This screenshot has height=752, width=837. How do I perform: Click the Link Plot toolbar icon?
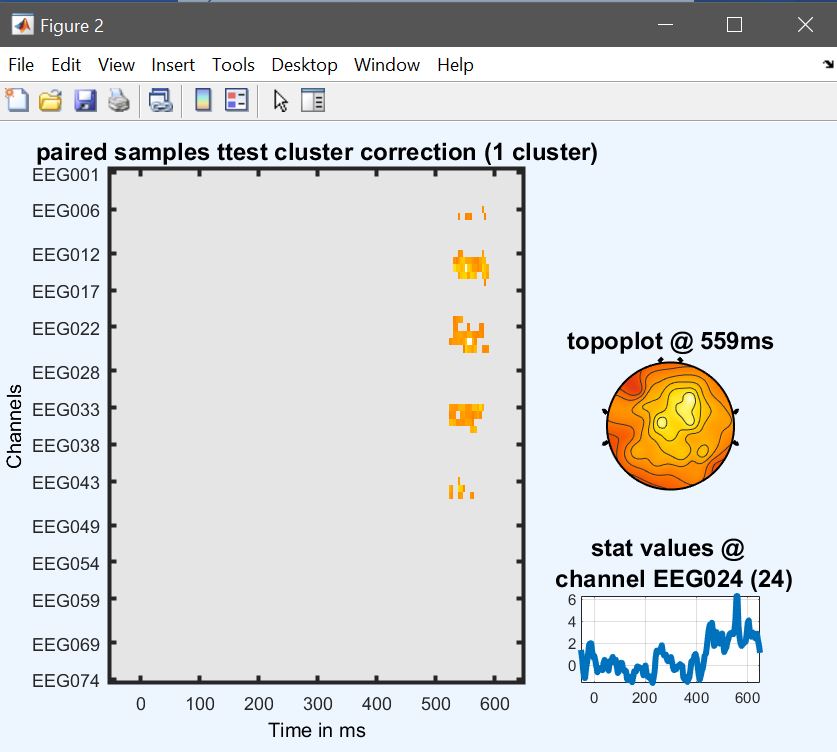[x=161, y=100]
